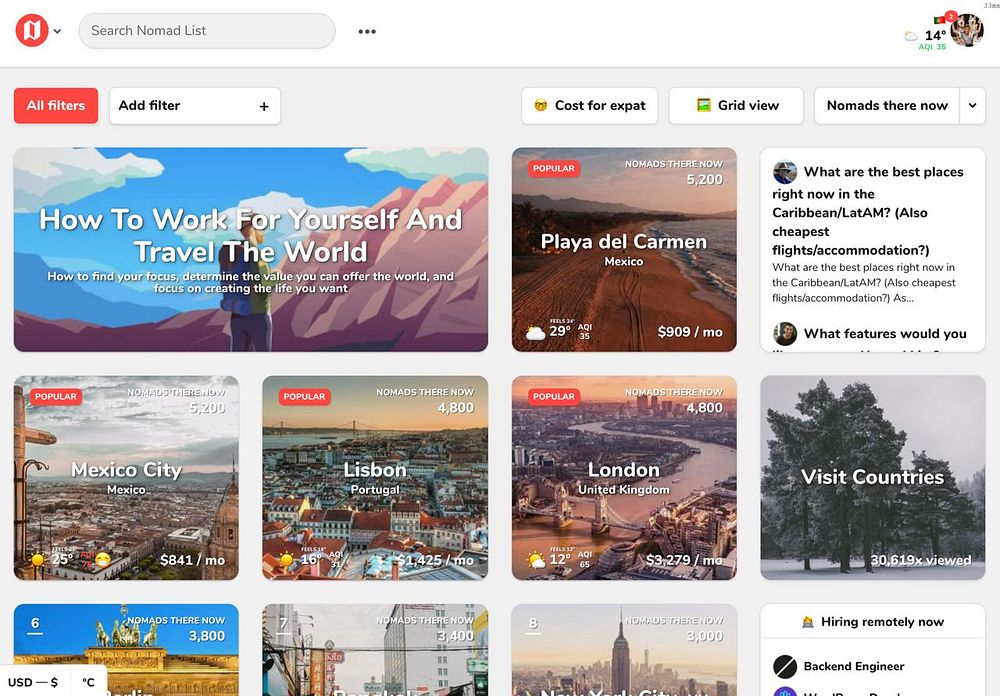Image resolution: width=1000 pixels, height=696 pixels.
Task: Open user profile avatar in header
Action: pyautogui.click(x=966, y=30)
